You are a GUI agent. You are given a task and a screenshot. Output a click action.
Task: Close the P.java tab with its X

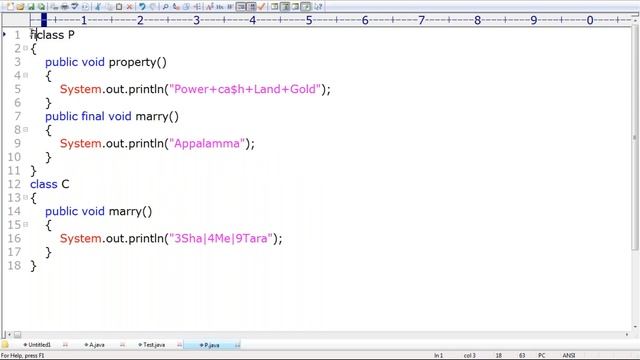click(237, 345)
